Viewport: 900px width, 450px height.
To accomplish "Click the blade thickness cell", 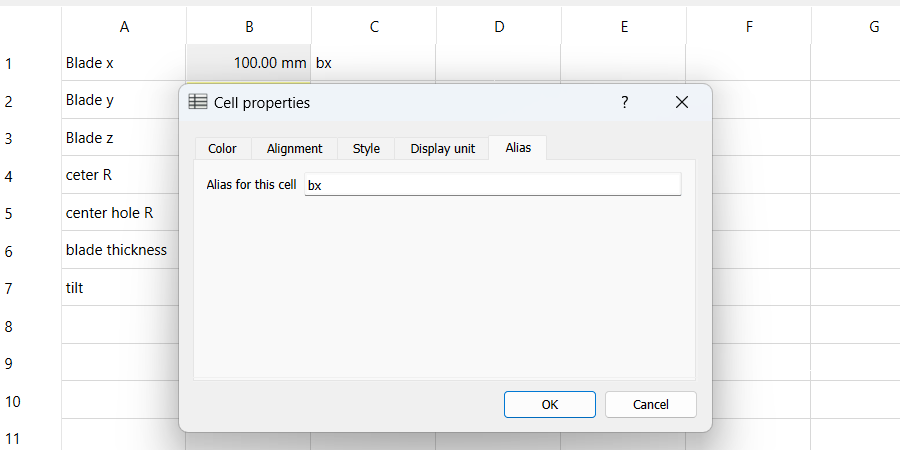I will tap(117, 250).
